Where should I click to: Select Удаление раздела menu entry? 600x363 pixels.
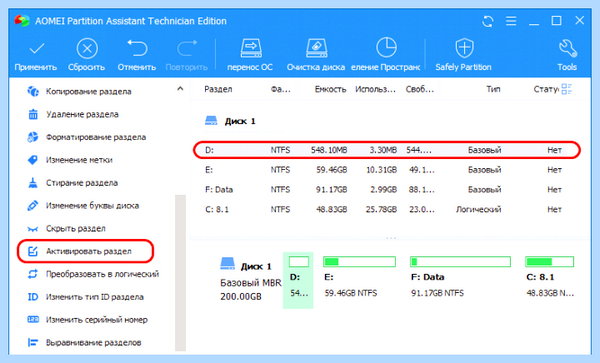click(82, 114)
